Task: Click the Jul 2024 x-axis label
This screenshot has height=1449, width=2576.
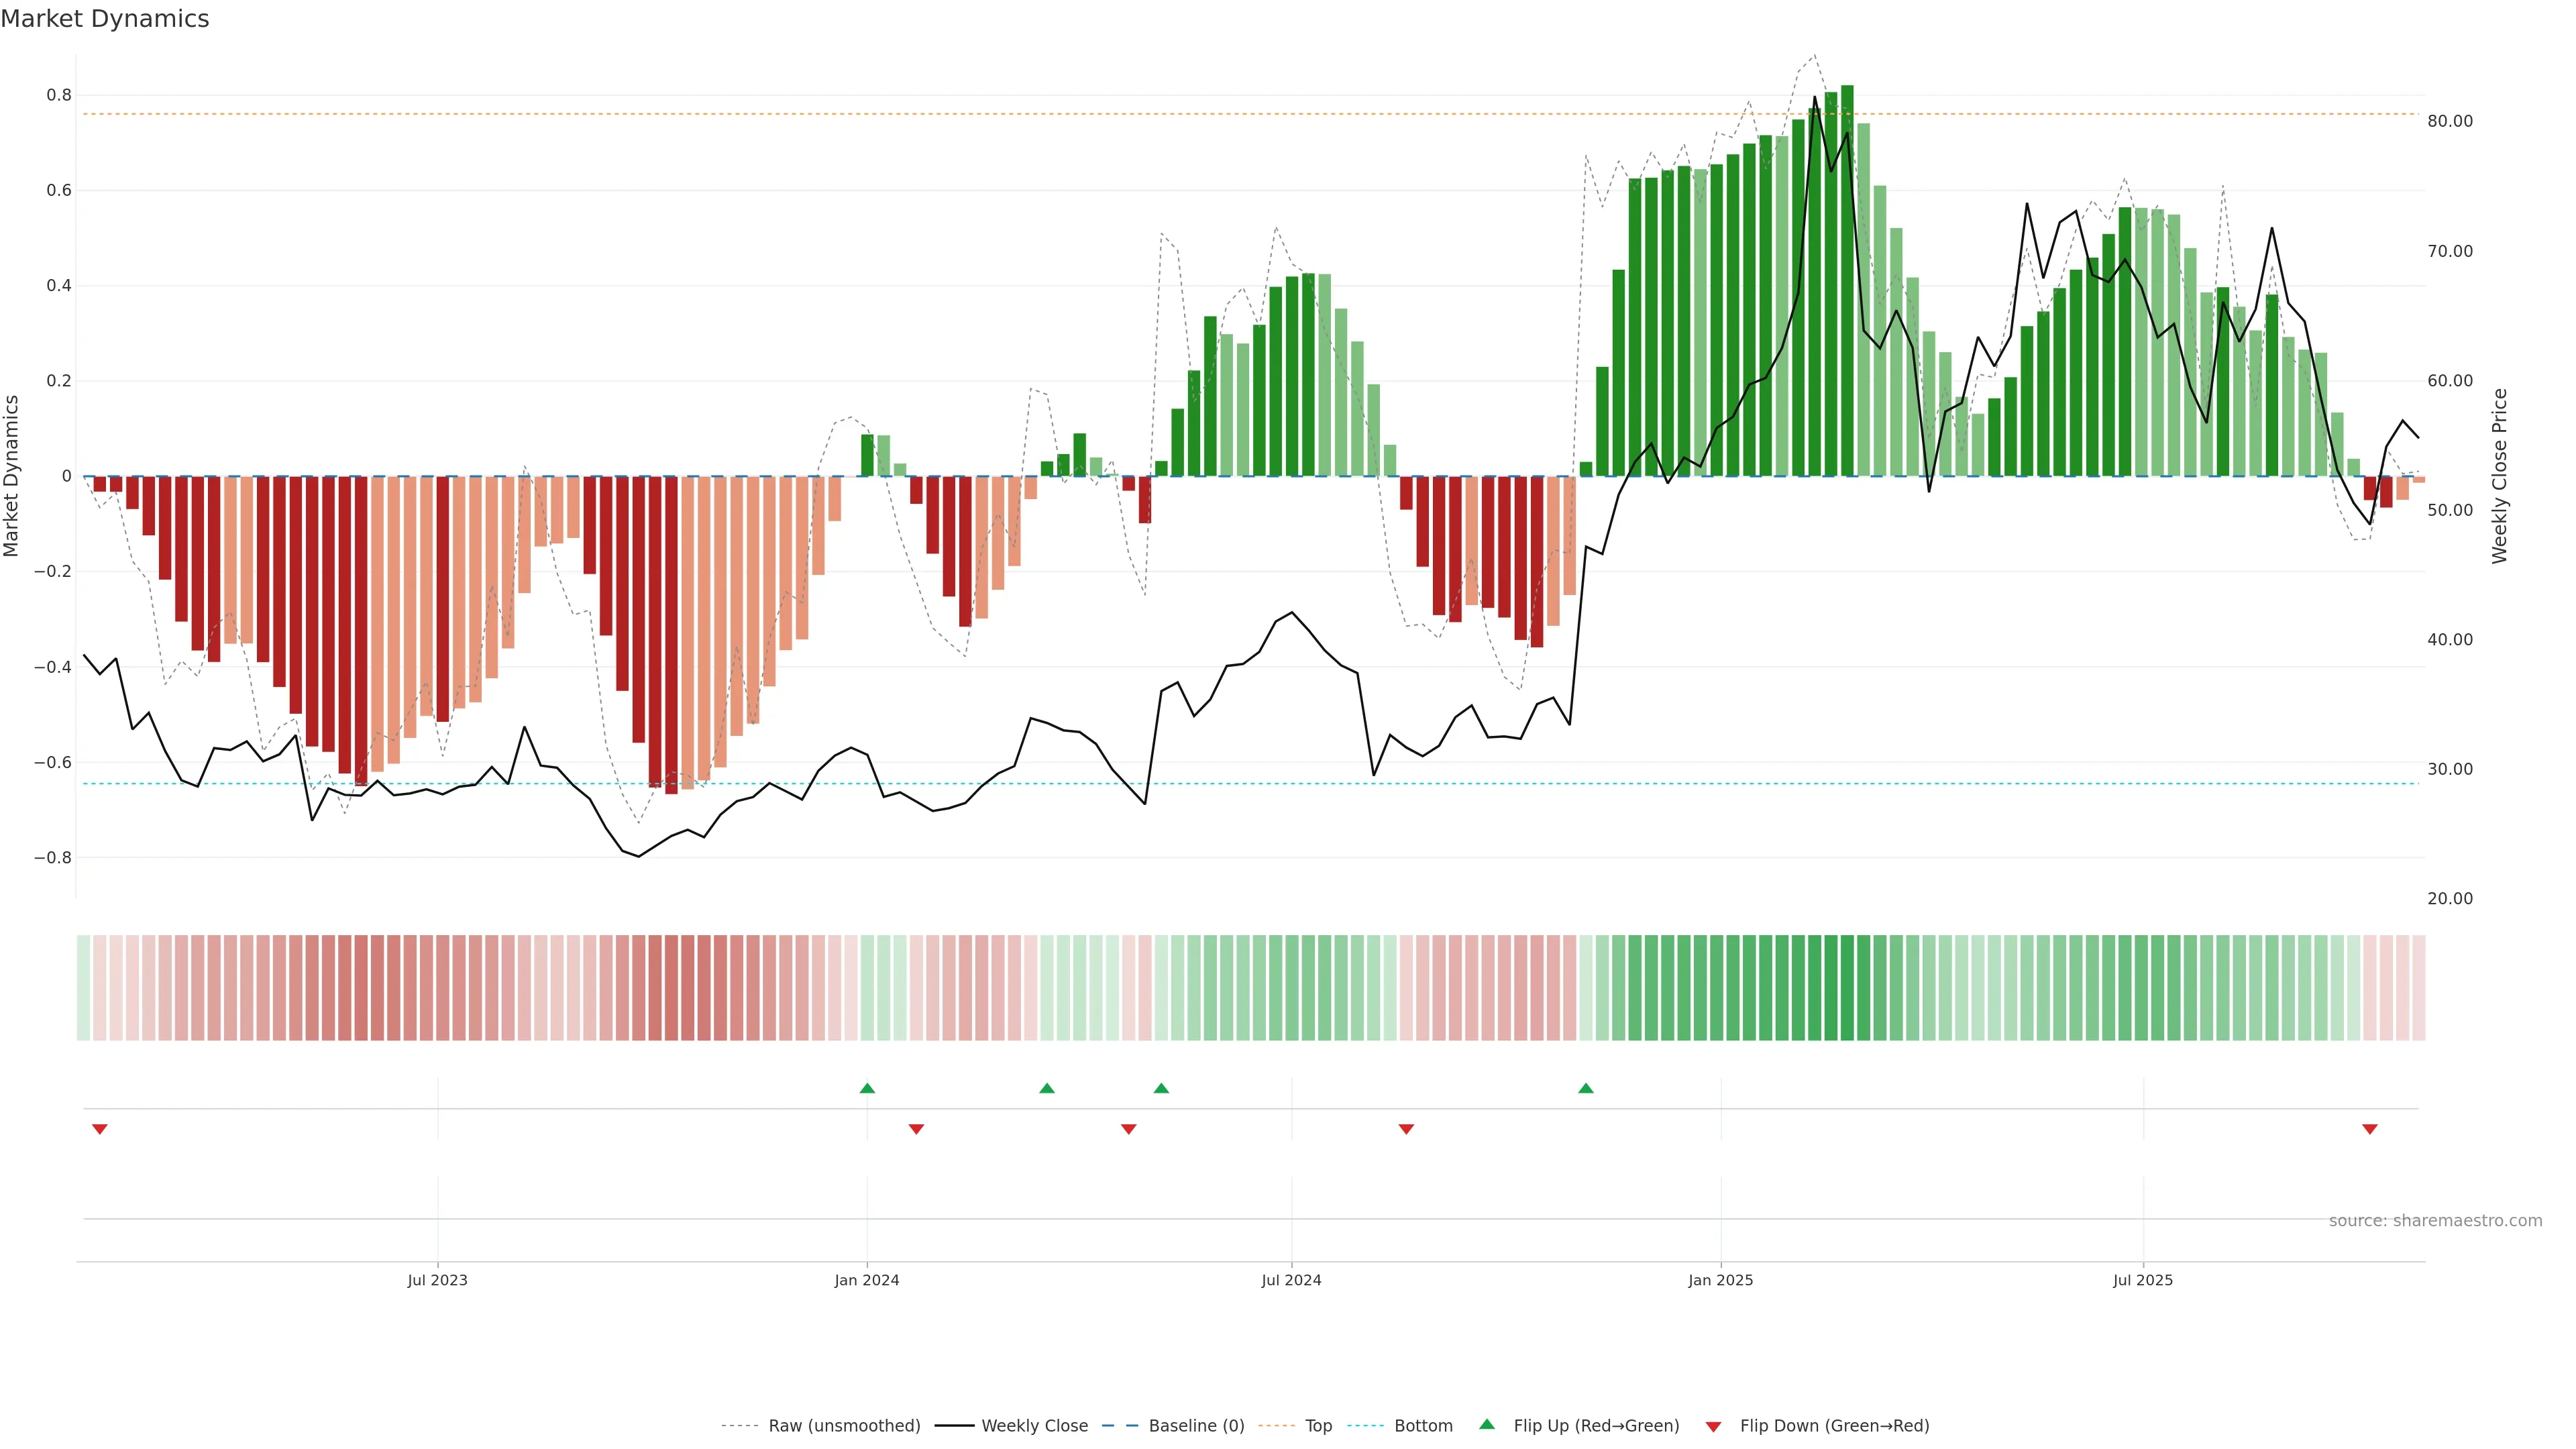Action: [1291, 1280]
